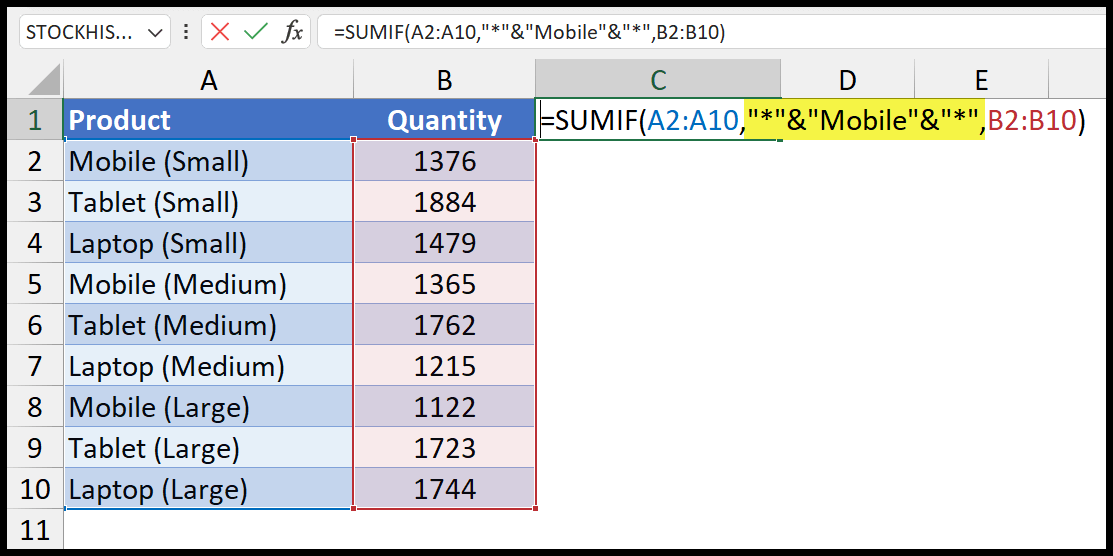The width and height of the screenshot is (1113, 556).
Task: Select cell containing Mobile (Medium)
Action: point(208,285)
